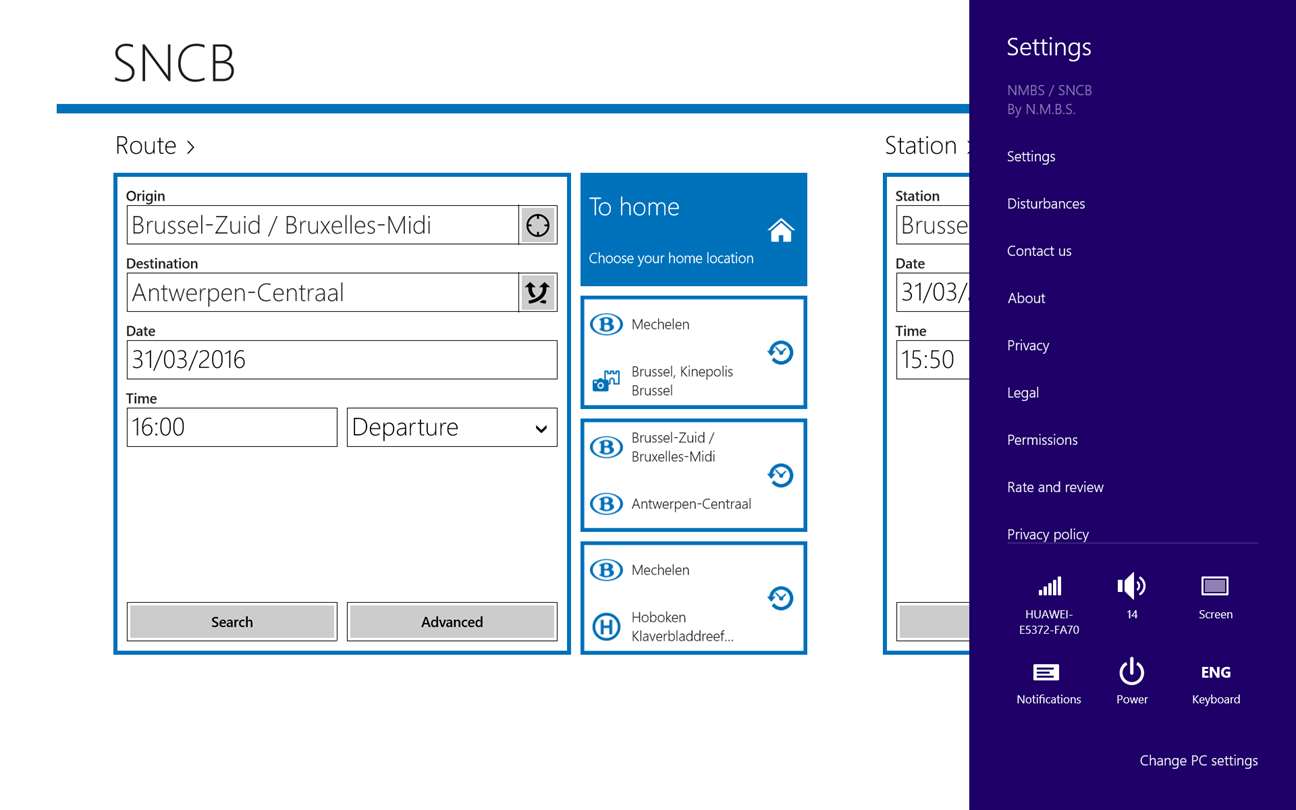
Task: Open Privacy in the settings panel
Action: click(1028, 345)
